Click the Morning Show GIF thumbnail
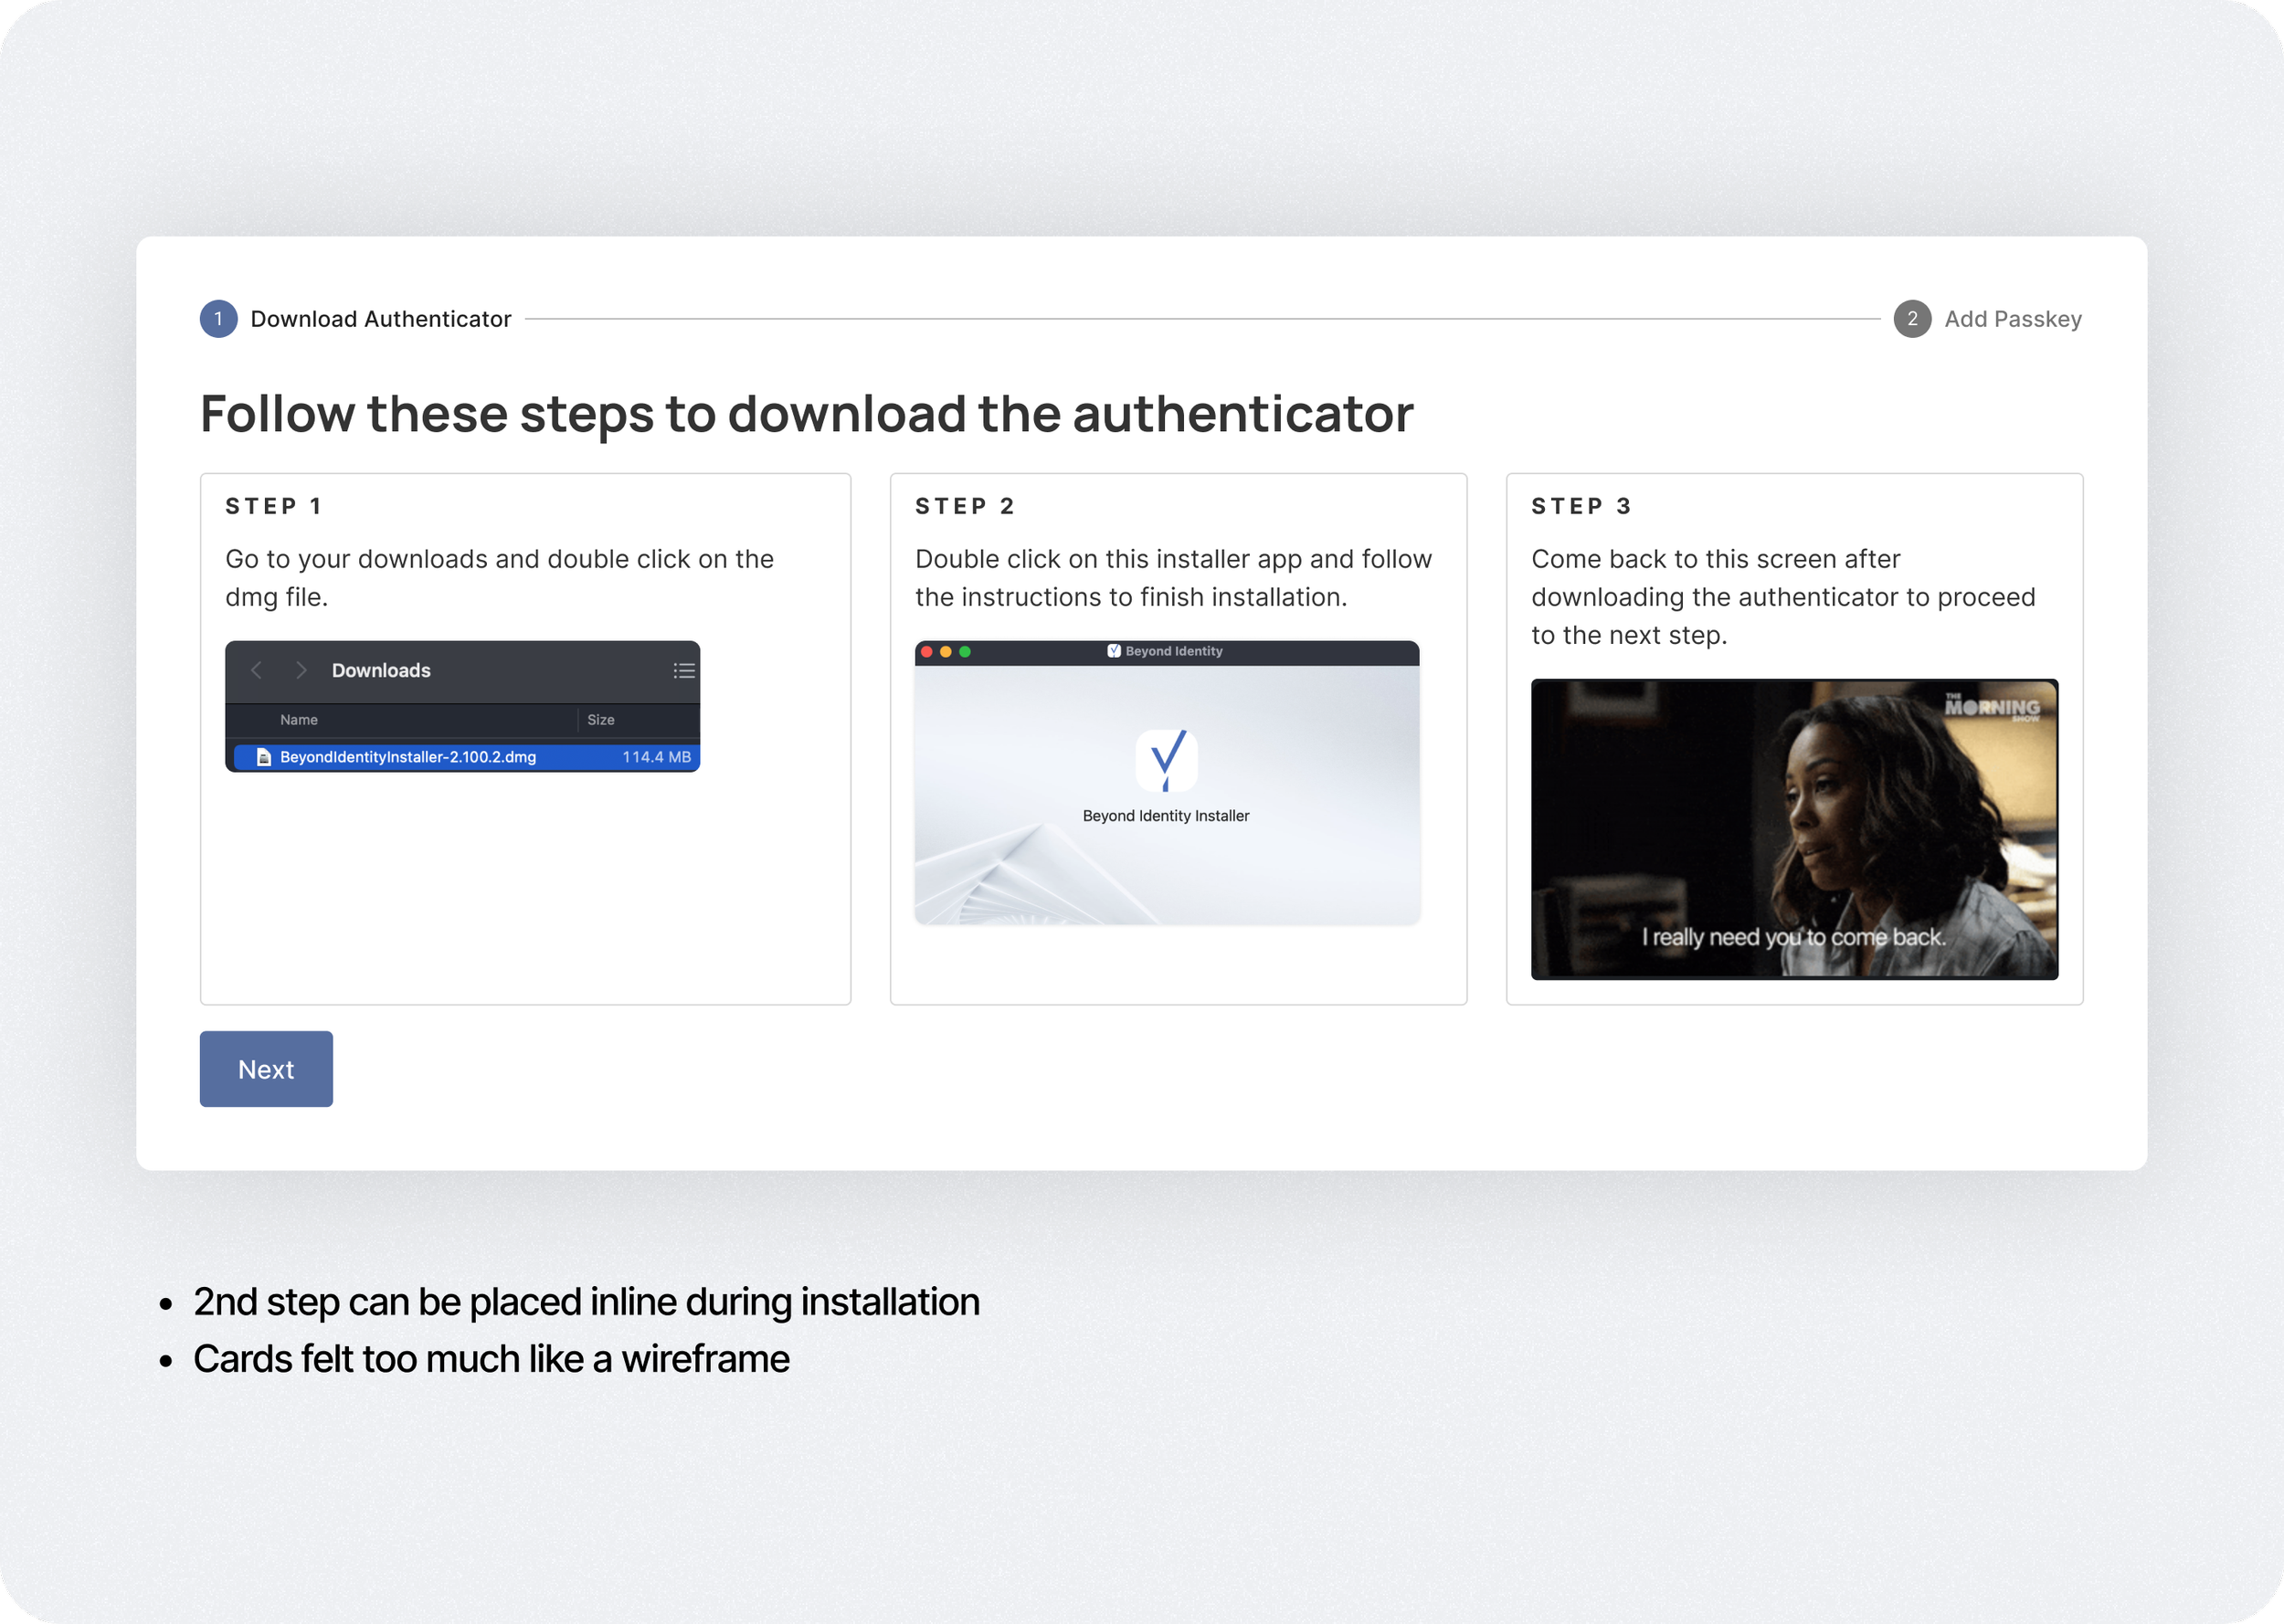2284x1624 pixels. 1794,829
